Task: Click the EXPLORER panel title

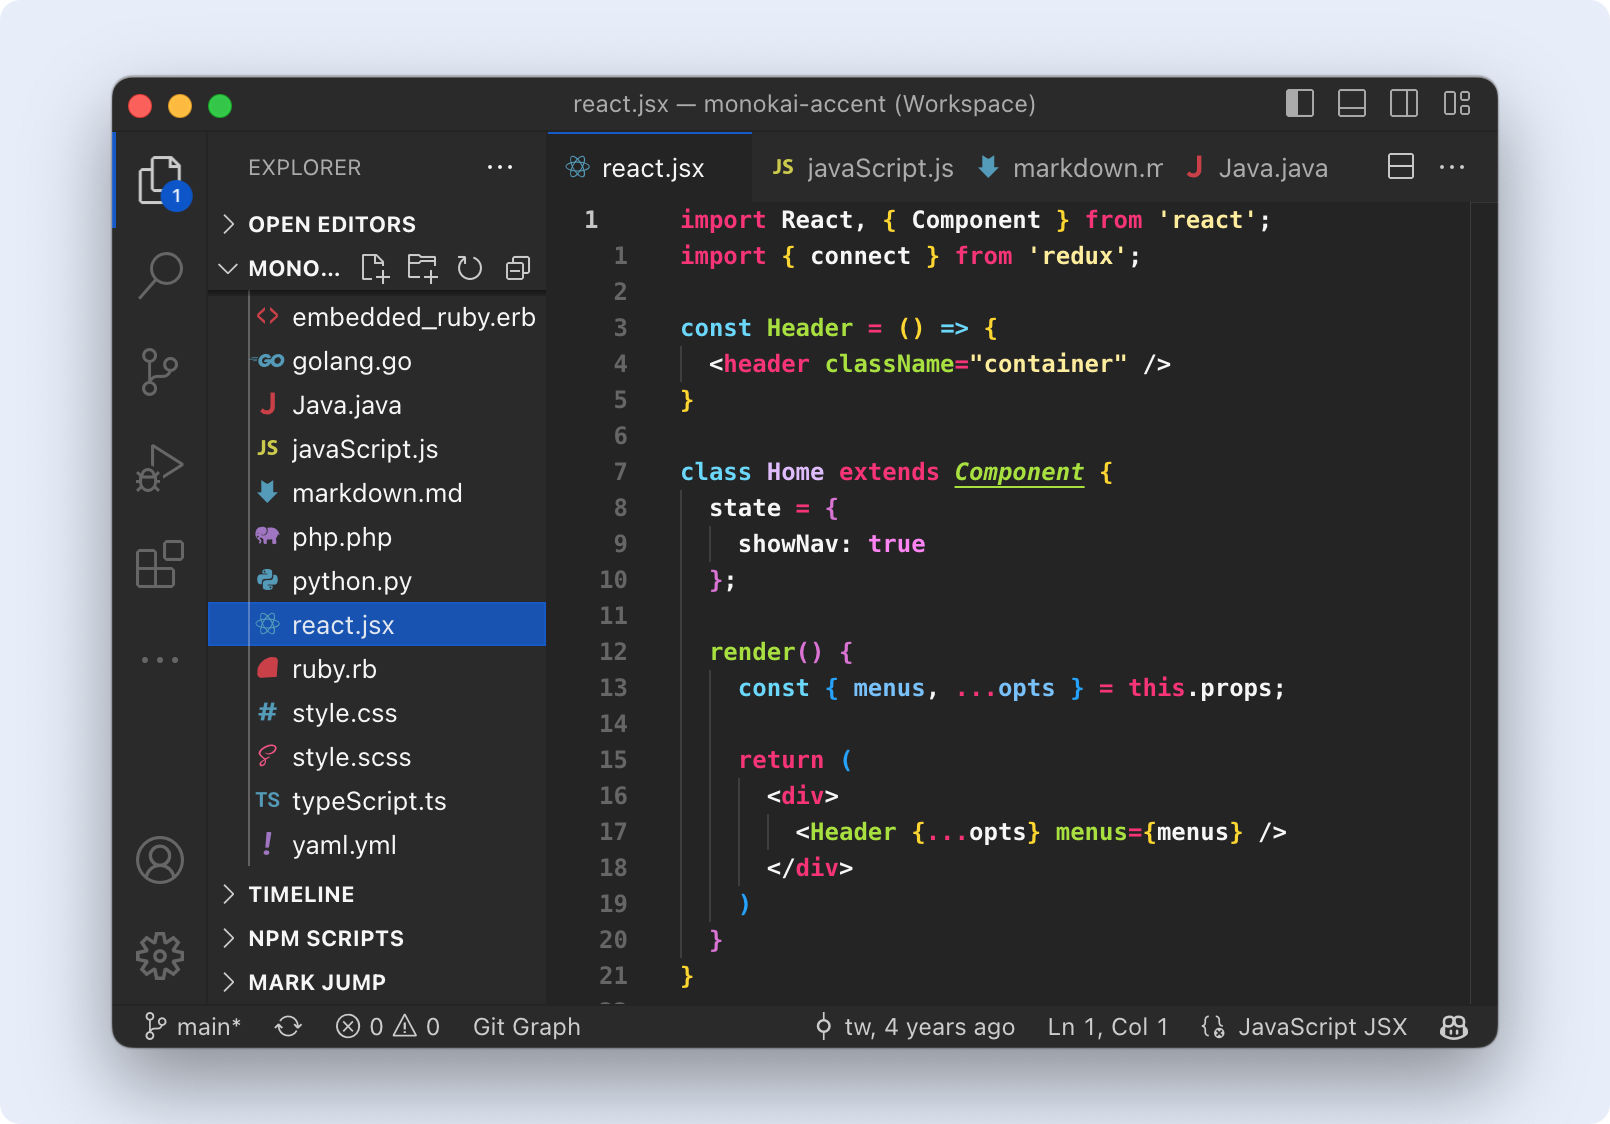Action: click(x=305, y=167)
